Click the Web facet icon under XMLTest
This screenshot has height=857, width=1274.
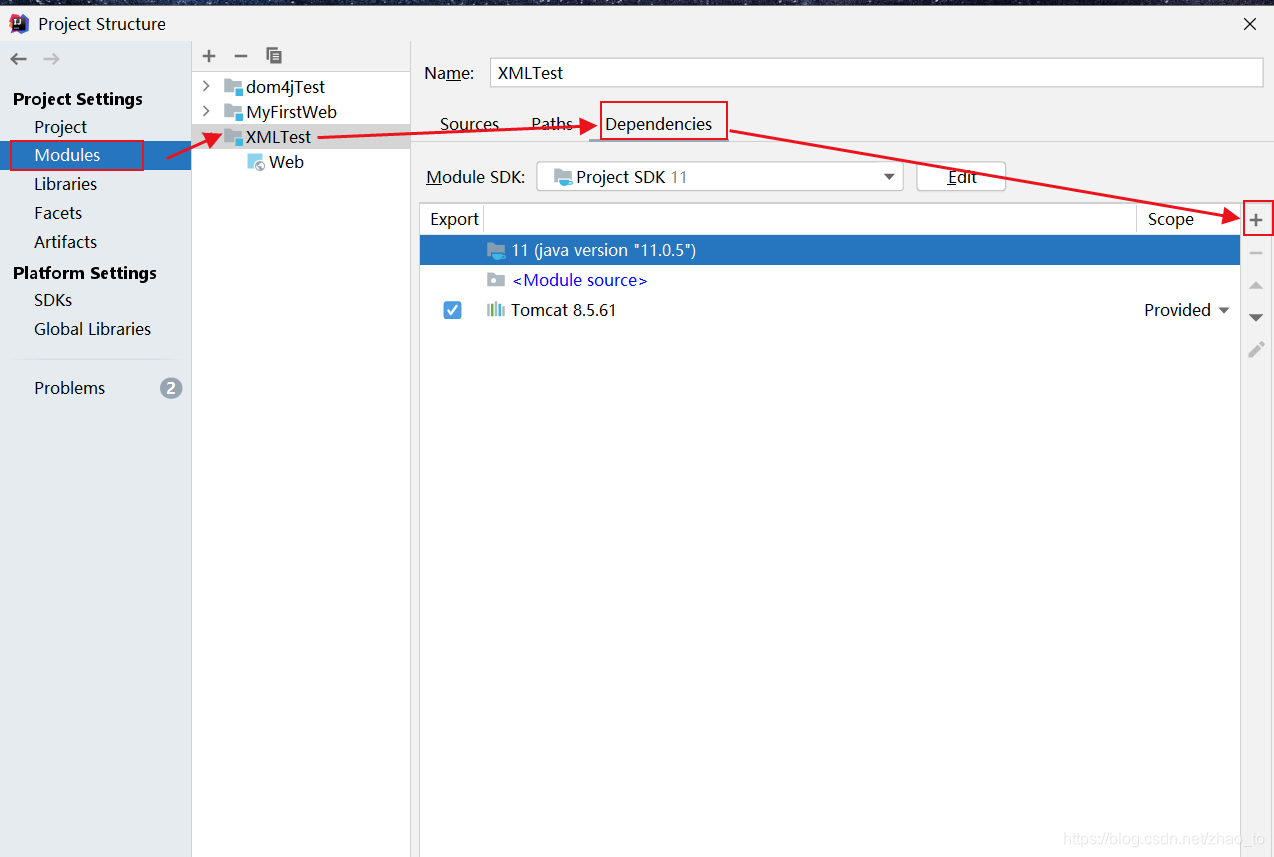pyautogui.click(x=256, y=162)
